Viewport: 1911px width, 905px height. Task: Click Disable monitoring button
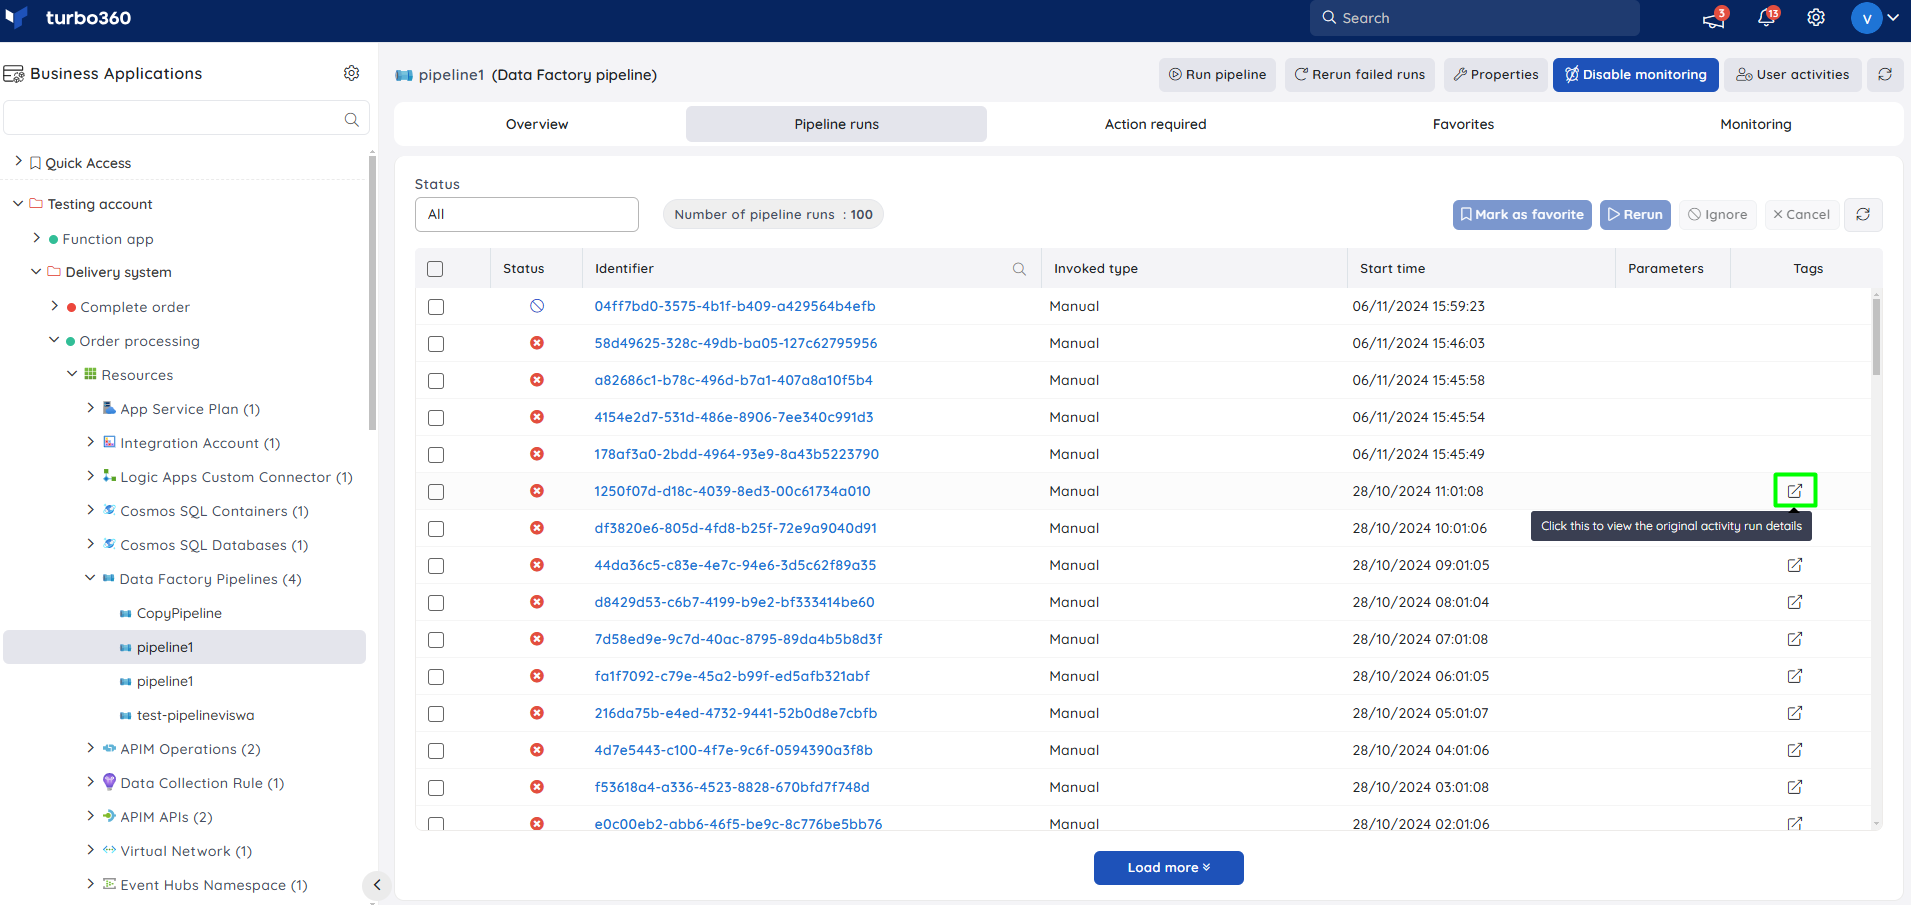point(1636,75)
